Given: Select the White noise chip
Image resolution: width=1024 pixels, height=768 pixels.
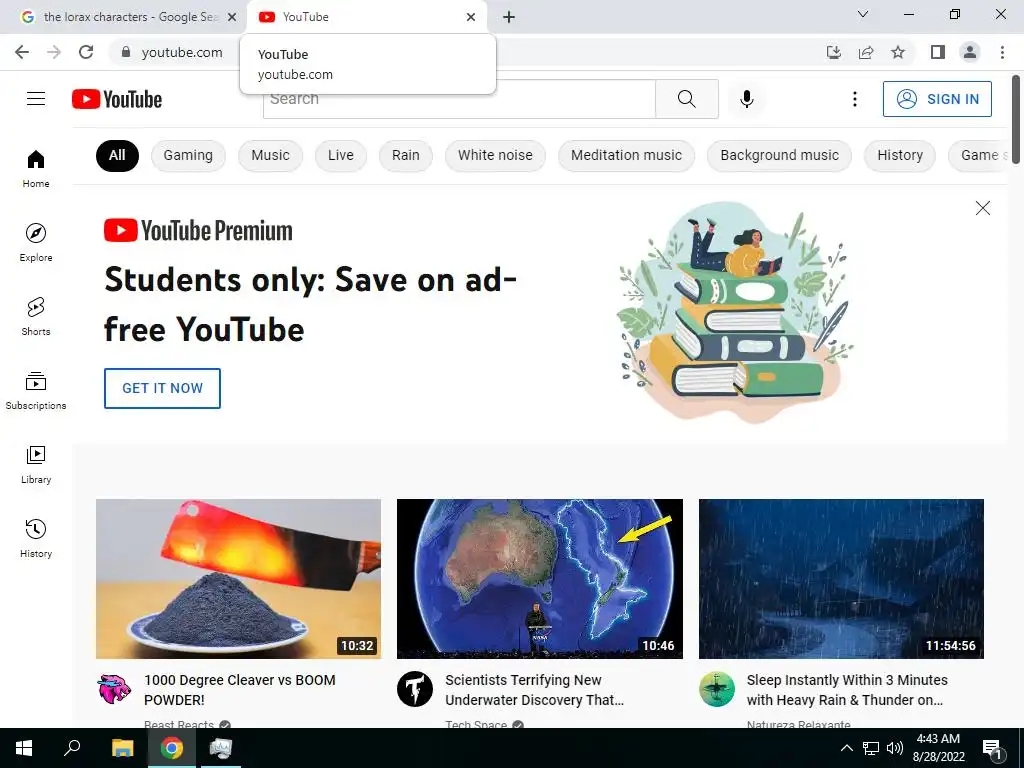Looking at the screenshot, I should 495,155.
